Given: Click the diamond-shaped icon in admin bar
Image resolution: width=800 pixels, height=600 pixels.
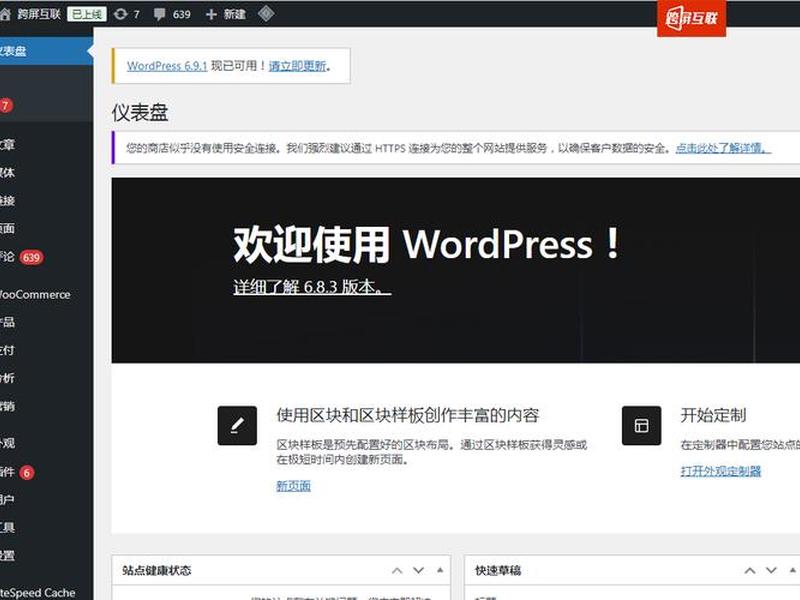Looking at the screenshot, I should coord(266,13).
